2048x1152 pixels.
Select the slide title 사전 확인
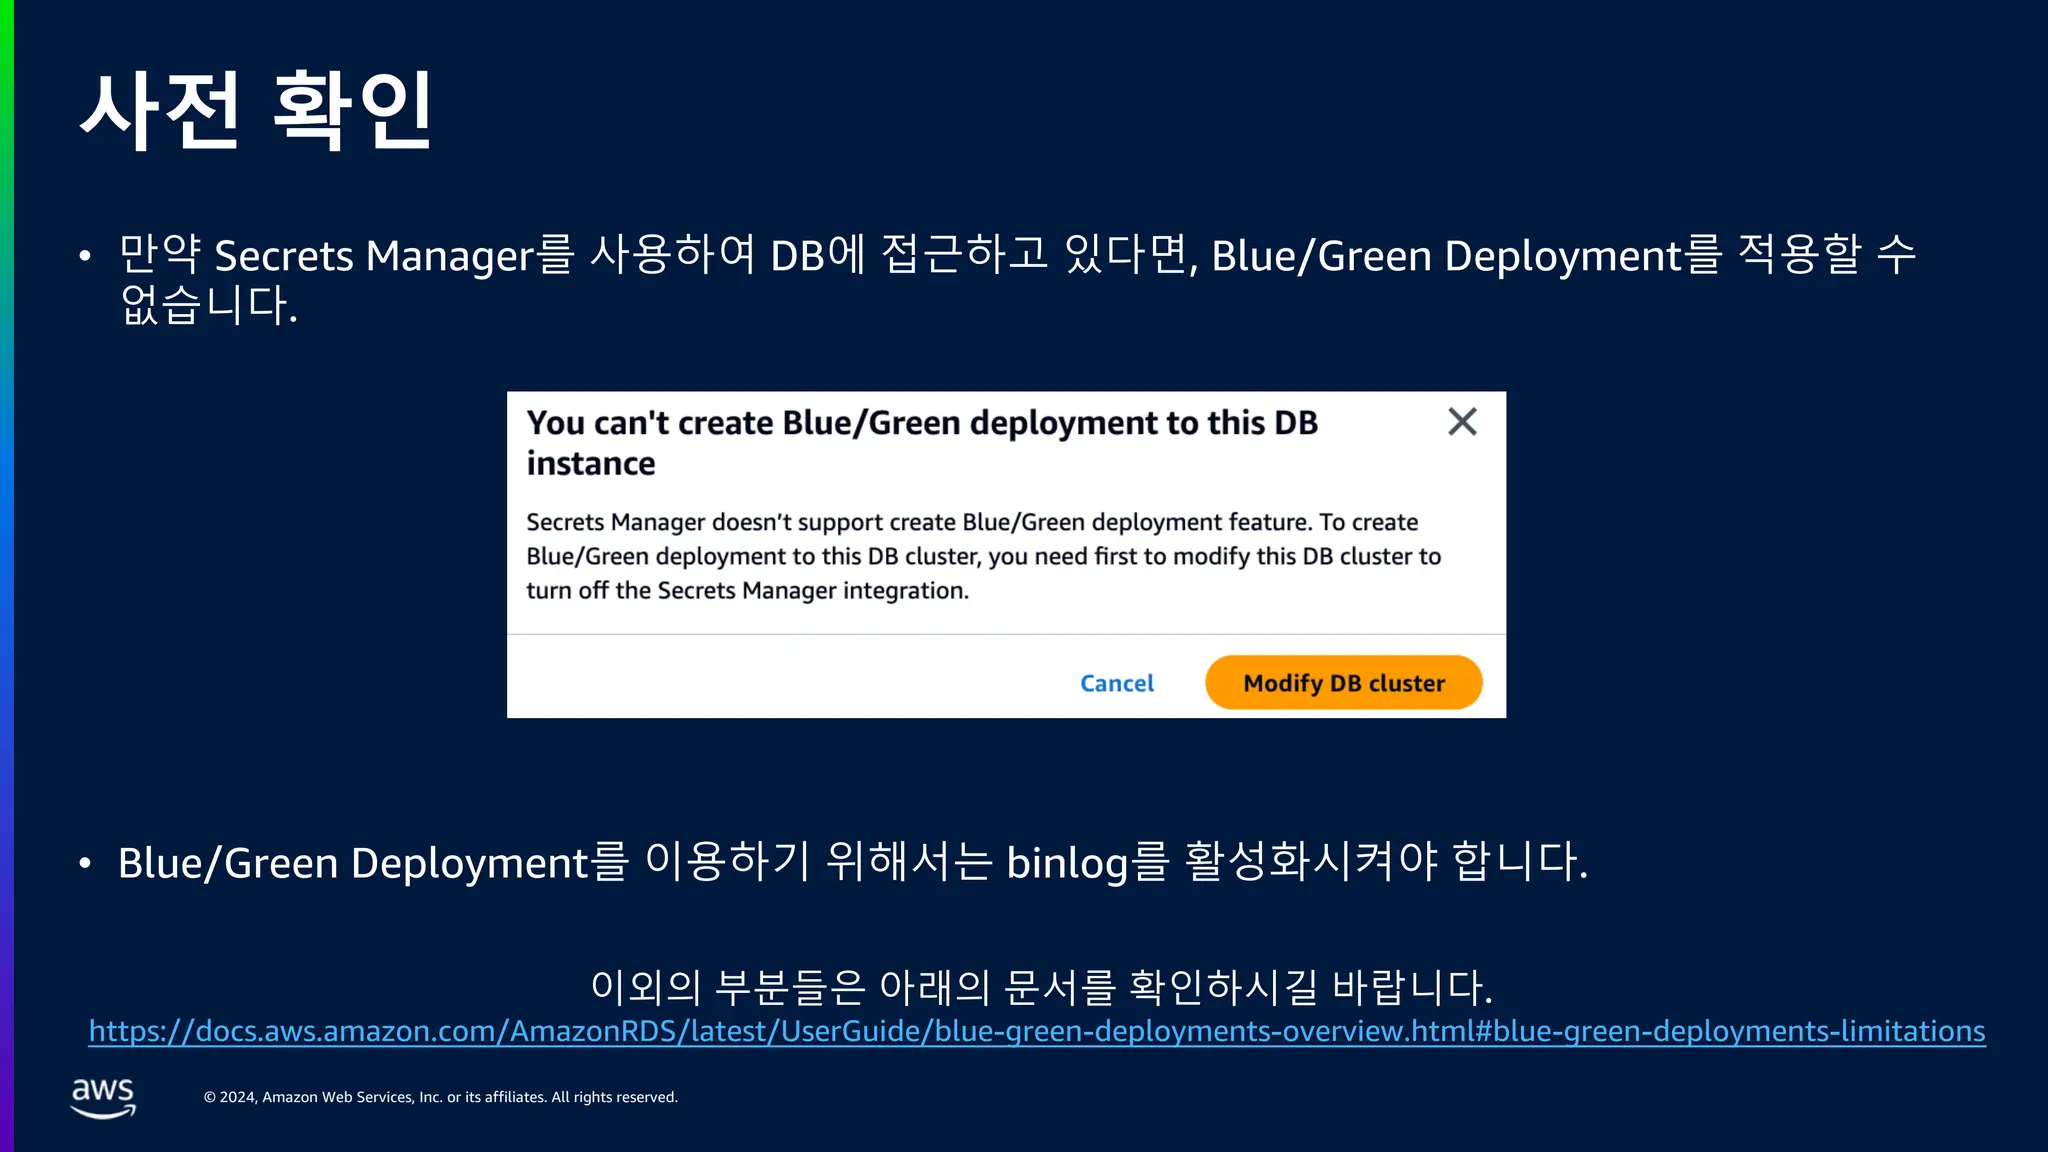256,110
